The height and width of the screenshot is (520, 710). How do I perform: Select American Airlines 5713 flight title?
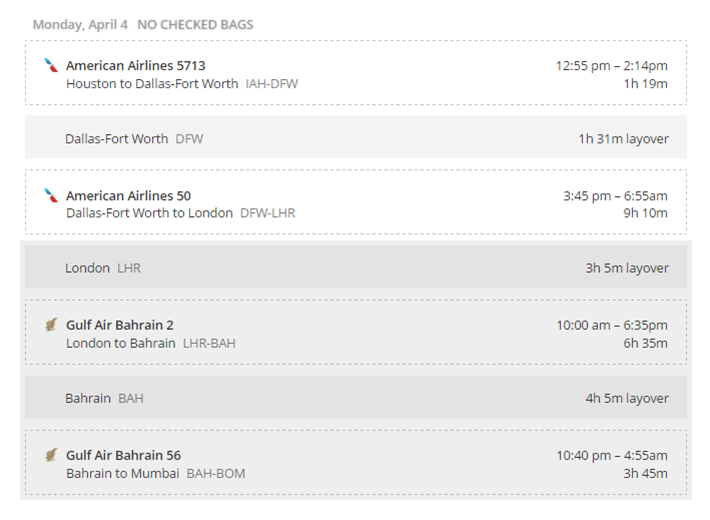pos(135,66)
